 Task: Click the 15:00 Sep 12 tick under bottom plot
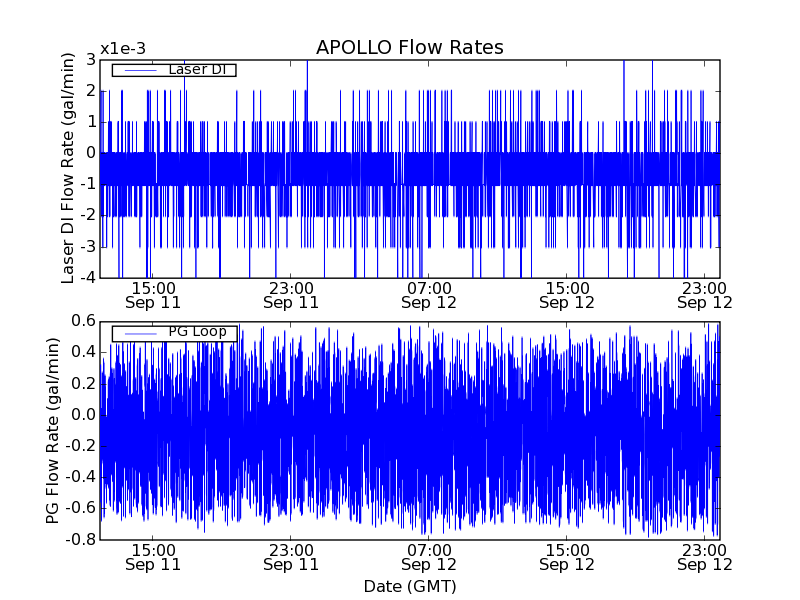point(567,557)
